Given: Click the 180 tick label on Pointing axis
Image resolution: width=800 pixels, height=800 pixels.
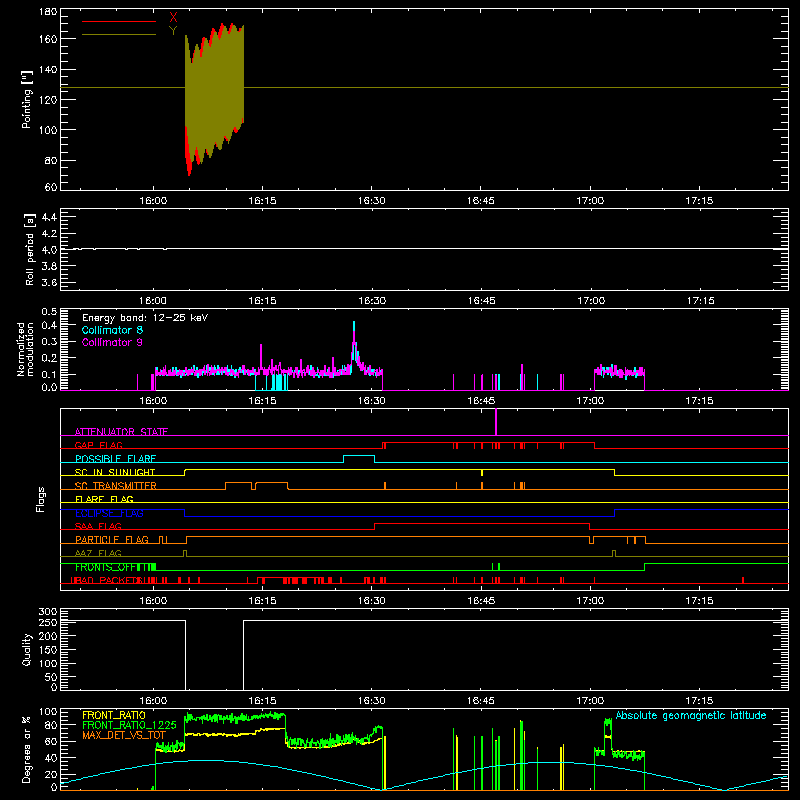Looking at the screenshot, I should tap(48, 12).
